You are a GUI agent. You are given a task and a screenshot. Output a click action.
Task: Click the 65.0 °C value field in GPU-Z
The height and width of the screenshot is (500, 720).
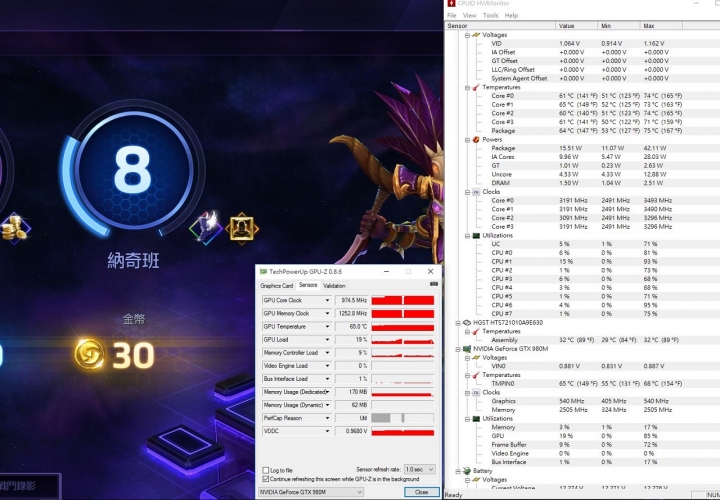tap(352, 327)
